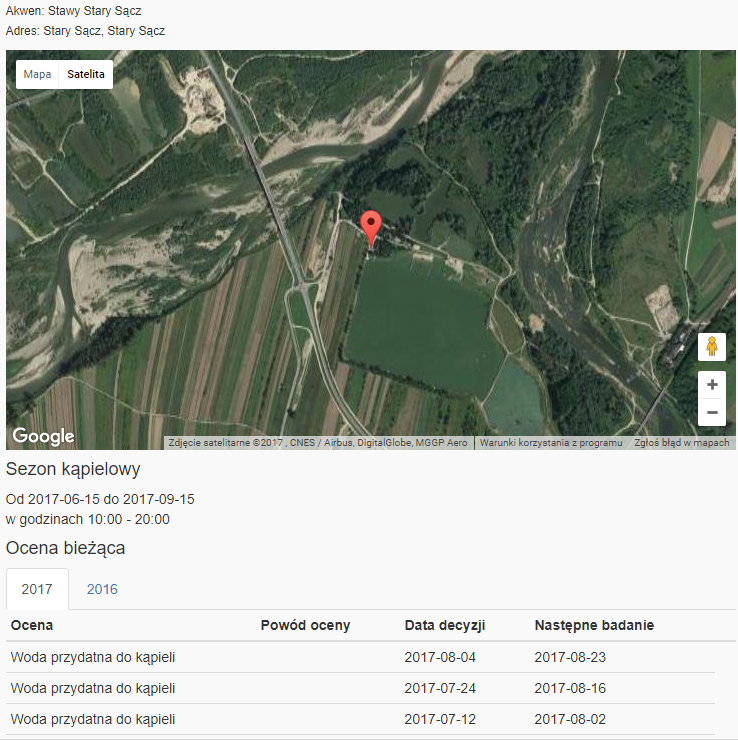
Task: Open Street View pegman icon
Action: point(712,347)
